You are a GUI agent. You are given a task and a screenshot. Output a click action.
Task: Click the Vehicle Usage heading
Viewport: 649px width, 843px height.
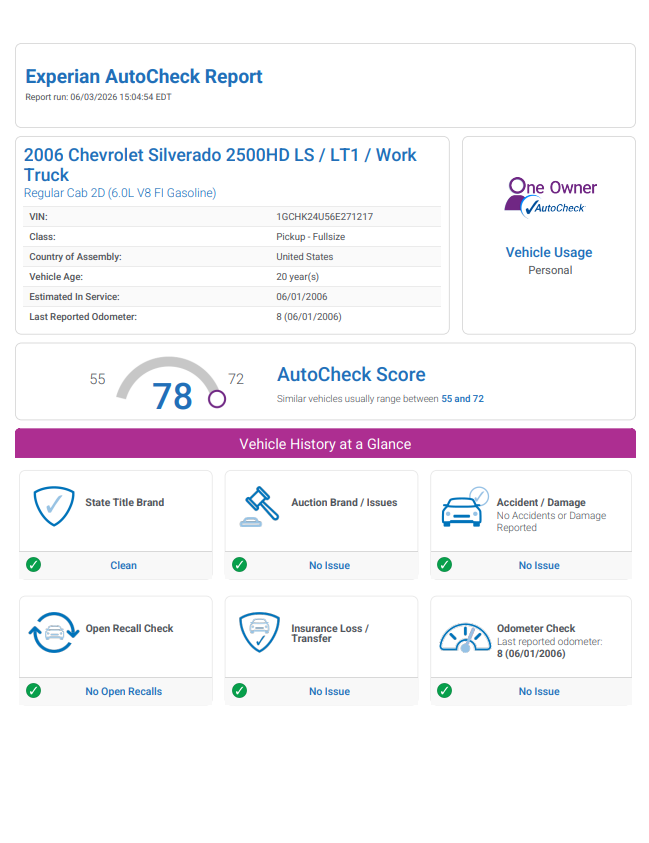tap(549, 252)
